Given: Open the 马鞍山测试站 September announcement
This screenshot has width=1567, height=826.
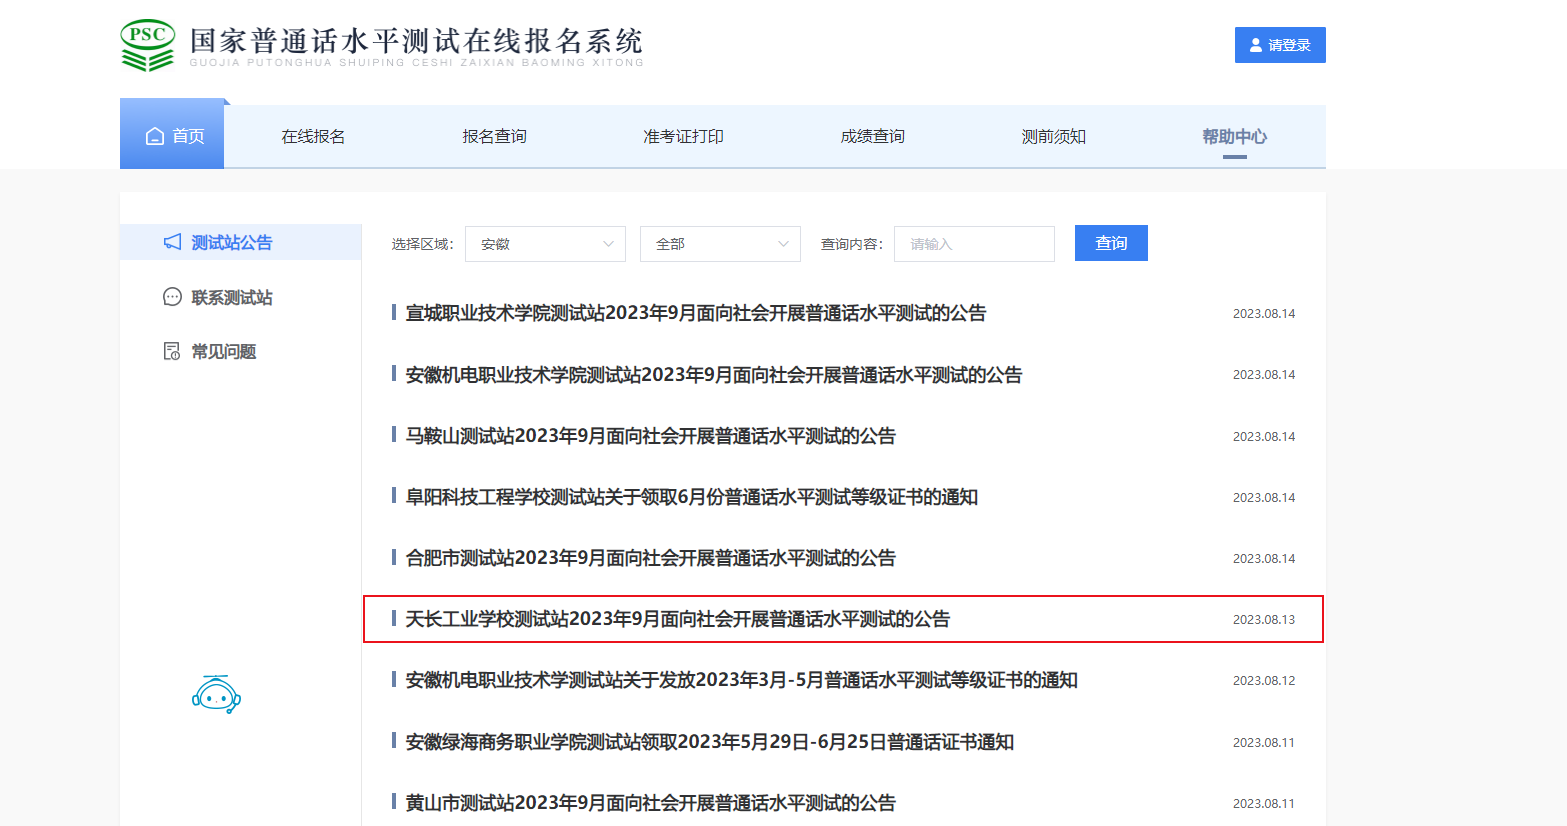Looking at the screenshot, I should point(650,436).
